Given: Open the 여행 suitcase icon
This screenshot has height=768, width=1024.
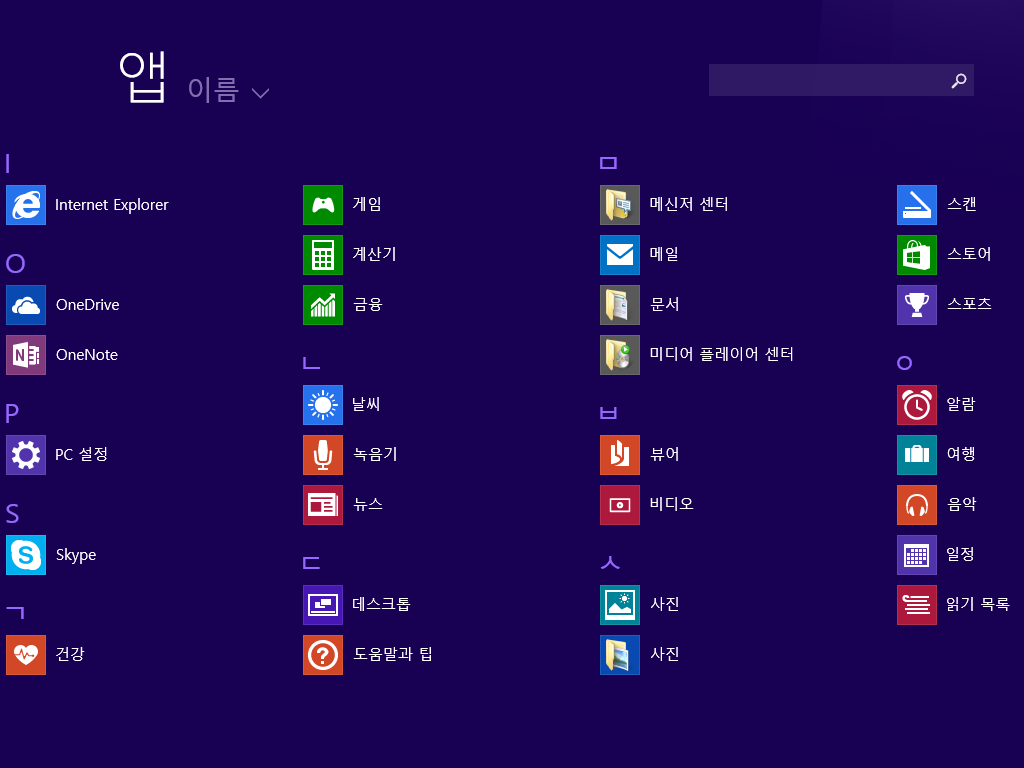Looking at the screenshot, I should point(917,455).
